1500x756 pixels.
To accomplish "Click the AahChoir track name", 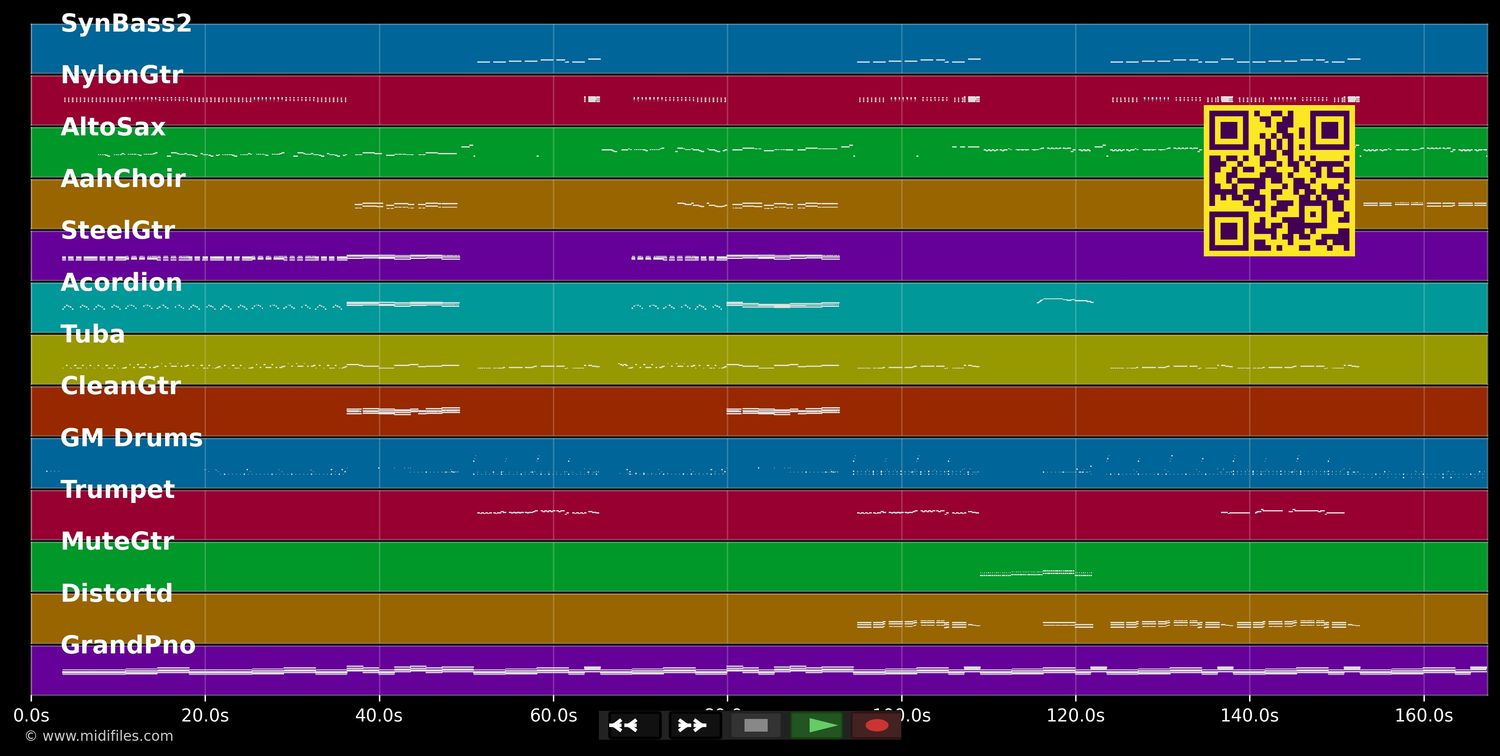I will [x=123, y=179].
